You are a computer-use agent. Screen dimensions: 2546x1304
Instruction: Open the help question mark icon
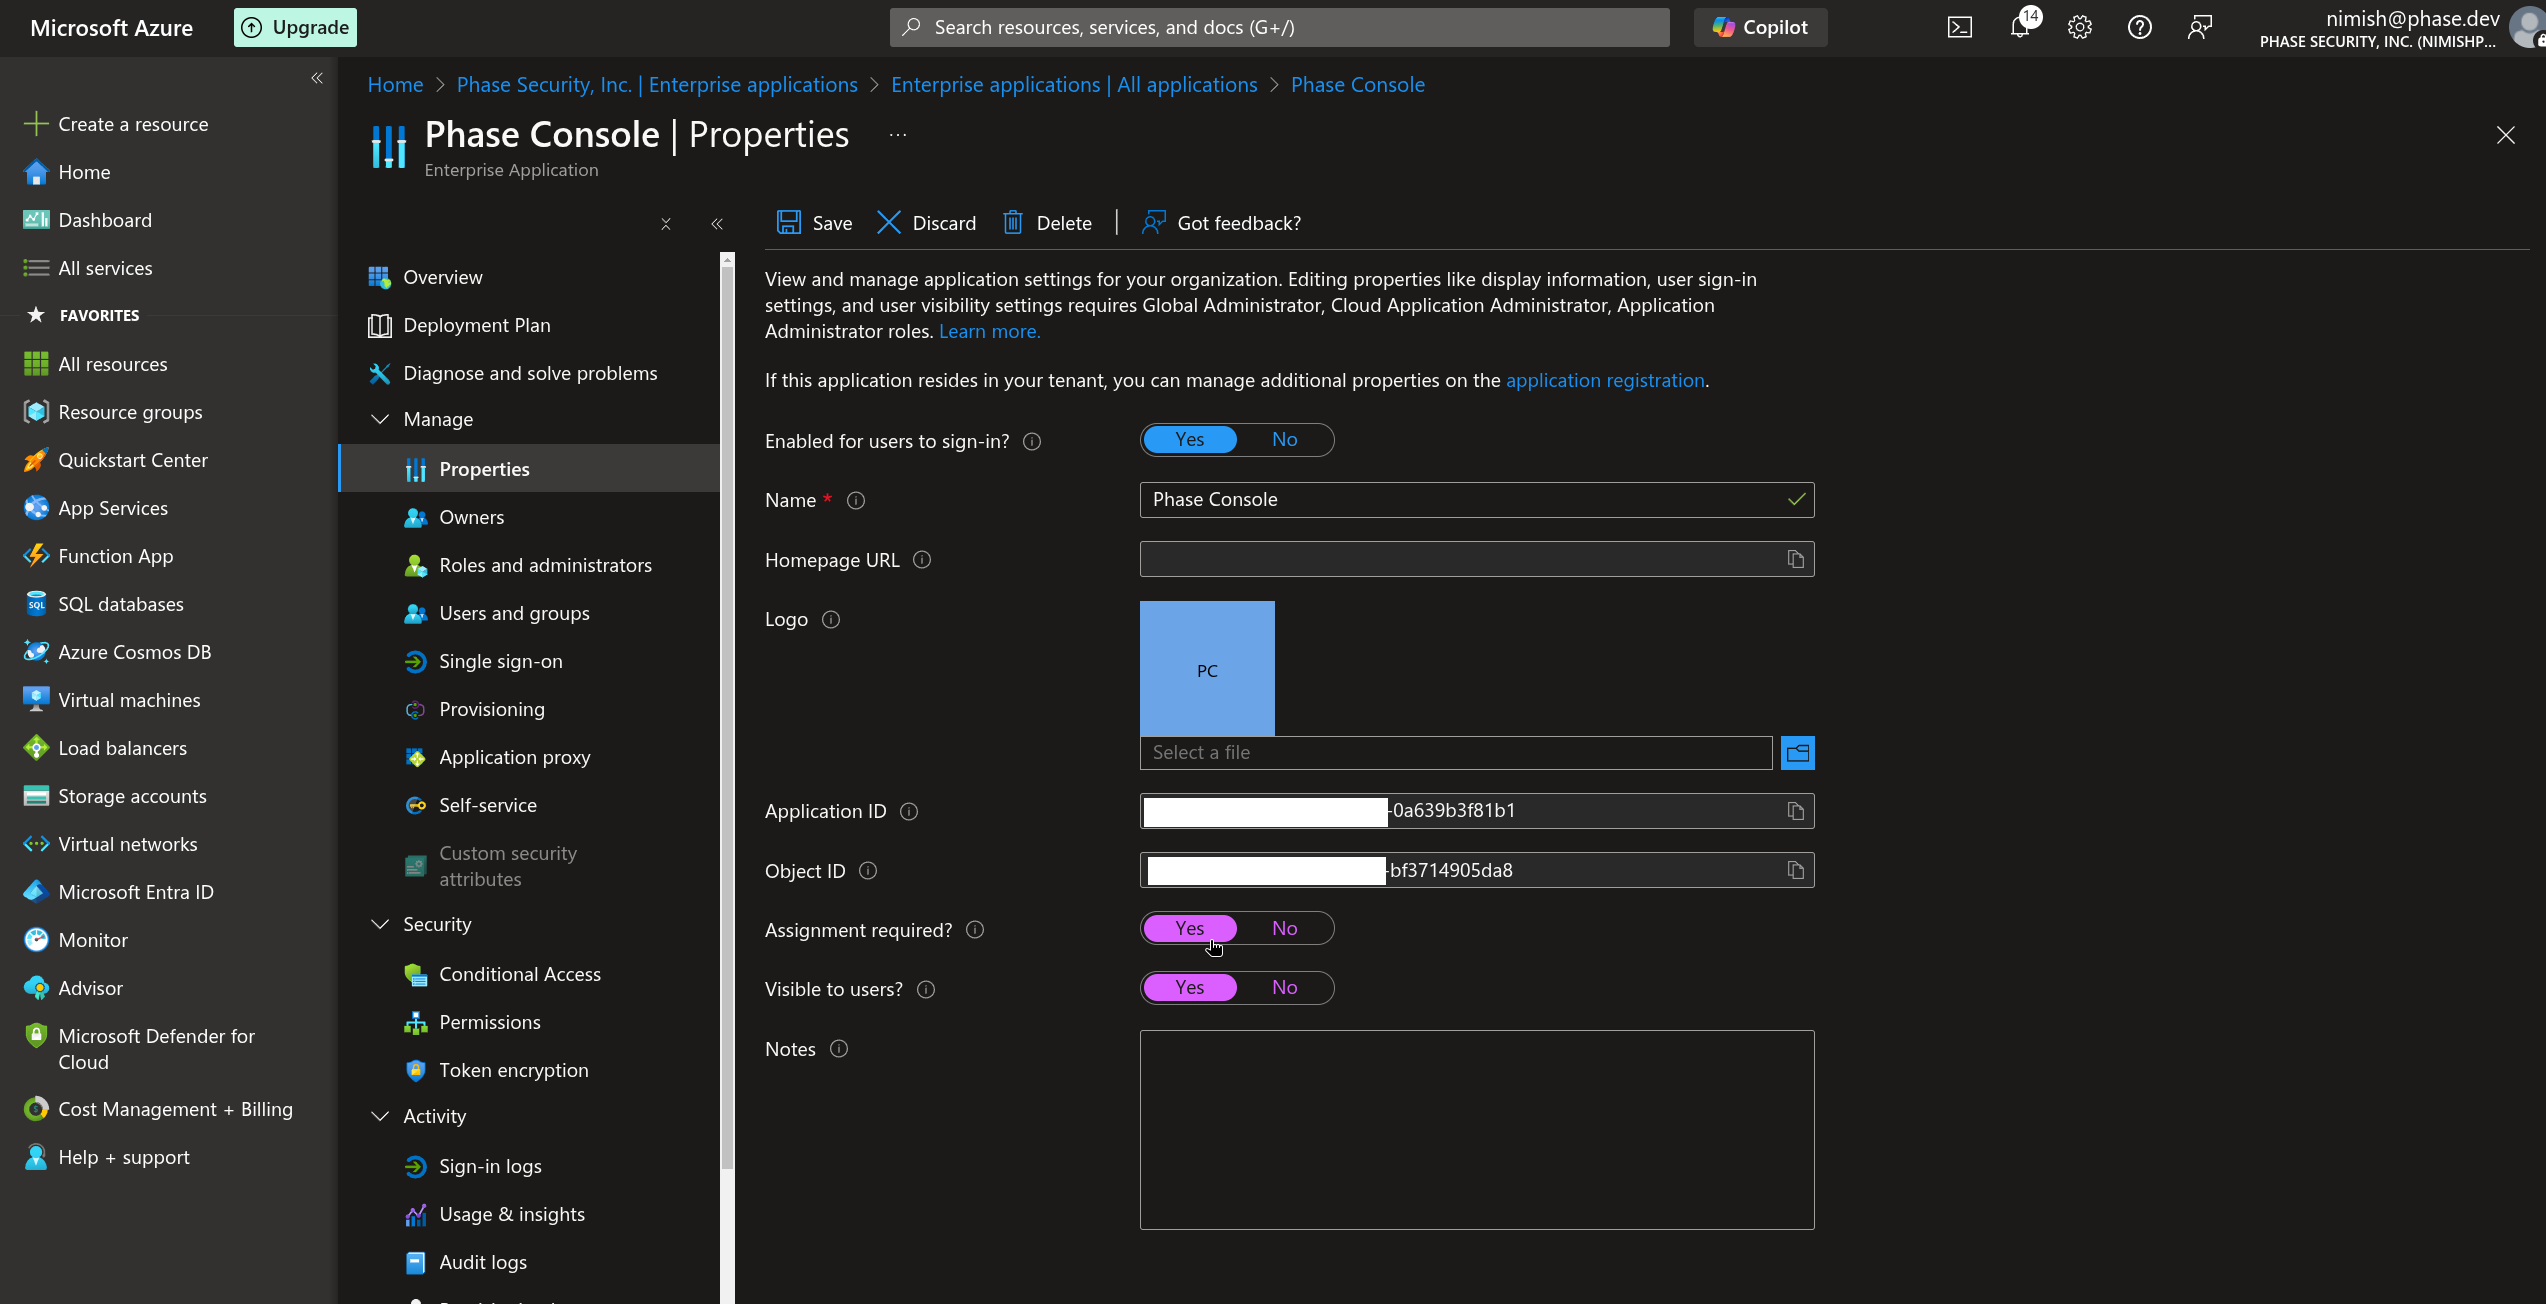2140,27
